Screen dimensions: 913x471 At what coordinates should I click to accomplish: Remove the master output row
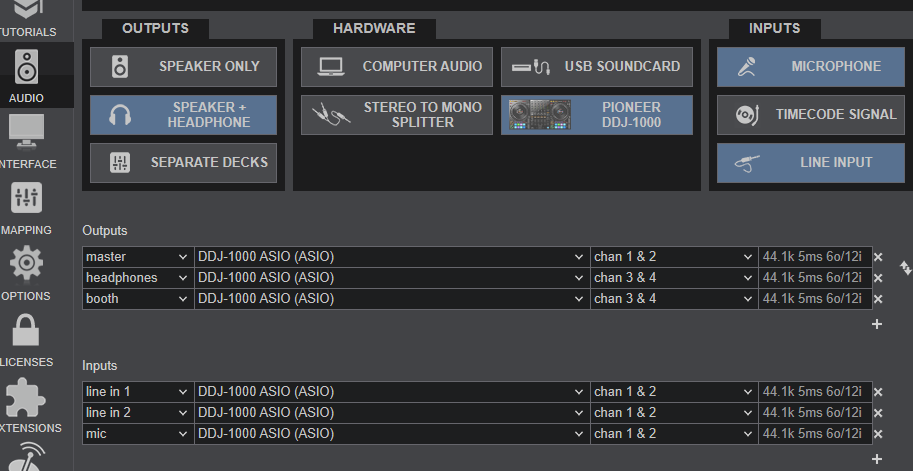(x=878, y=257)
